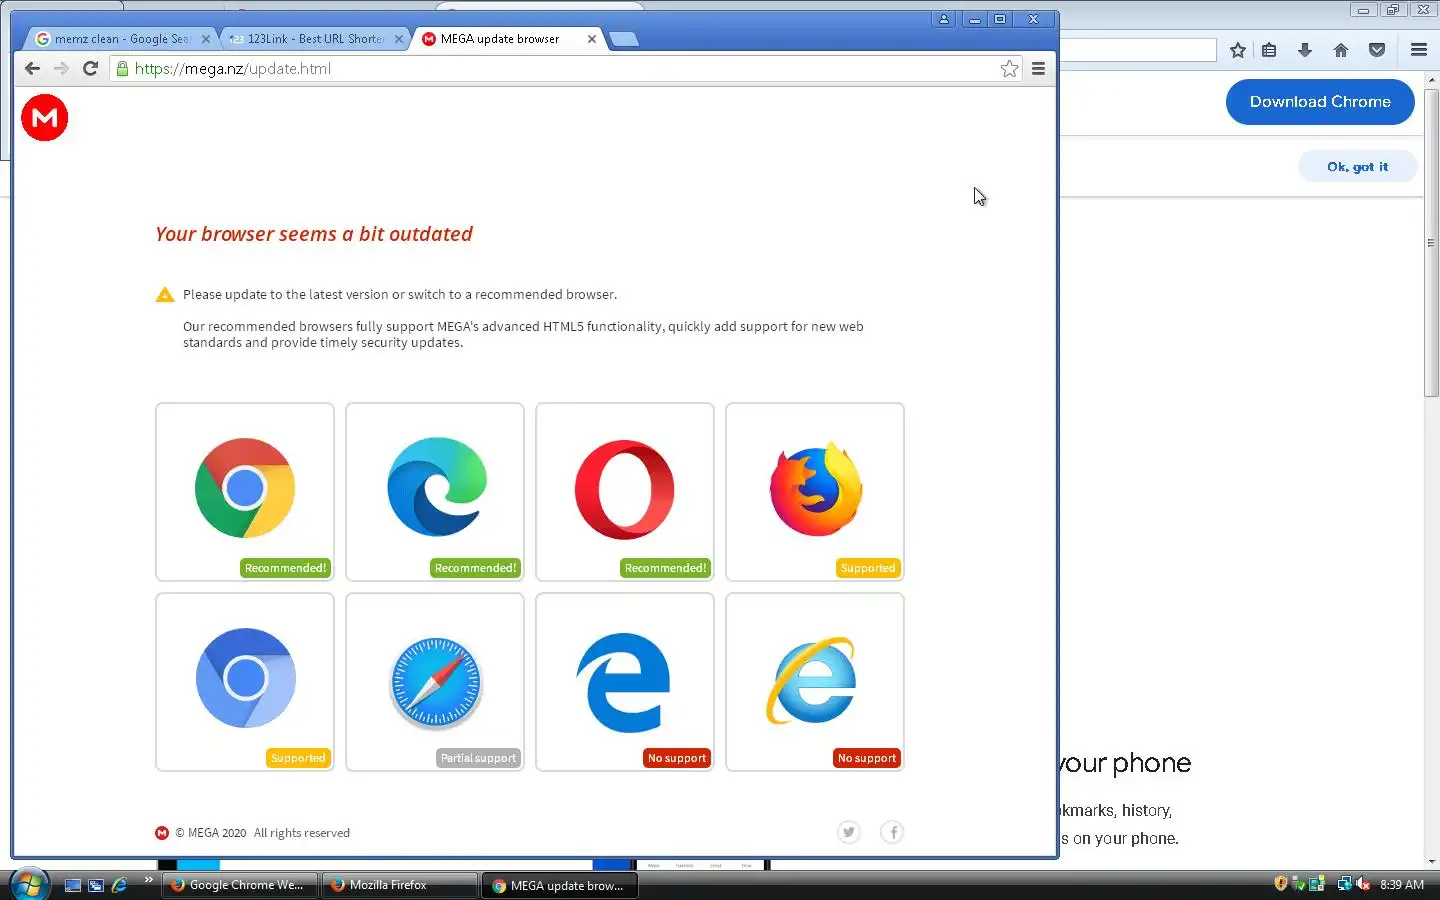Launch Internet Explorer from quick launch
The image size is (1440, 900).
tap(119, 885)
